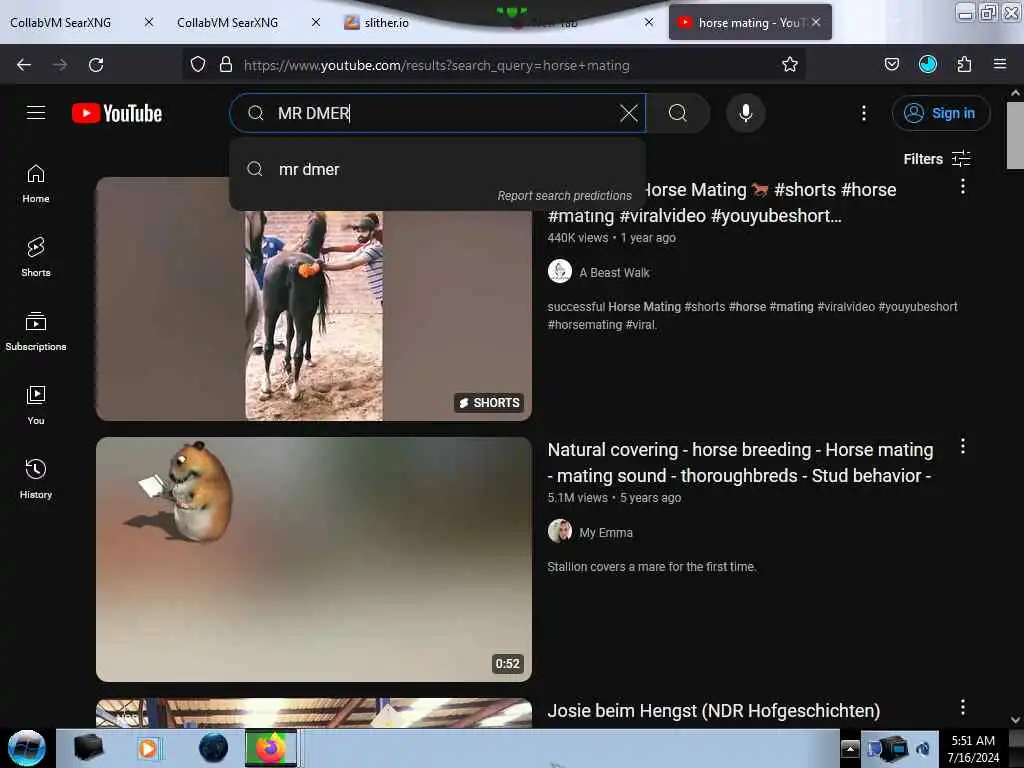
Task: Open more options for Natural covering video
Action: pos(963,447)
